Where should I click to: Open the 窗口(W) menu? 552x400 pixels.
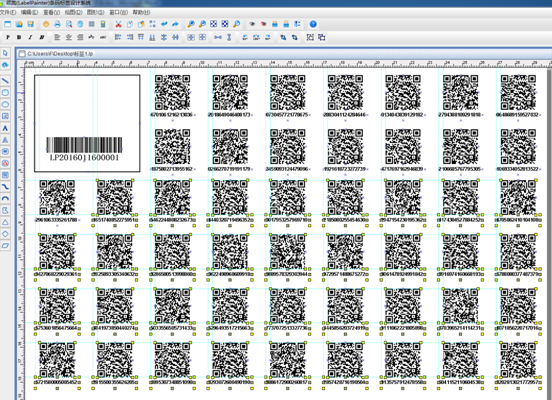(118, 12)
